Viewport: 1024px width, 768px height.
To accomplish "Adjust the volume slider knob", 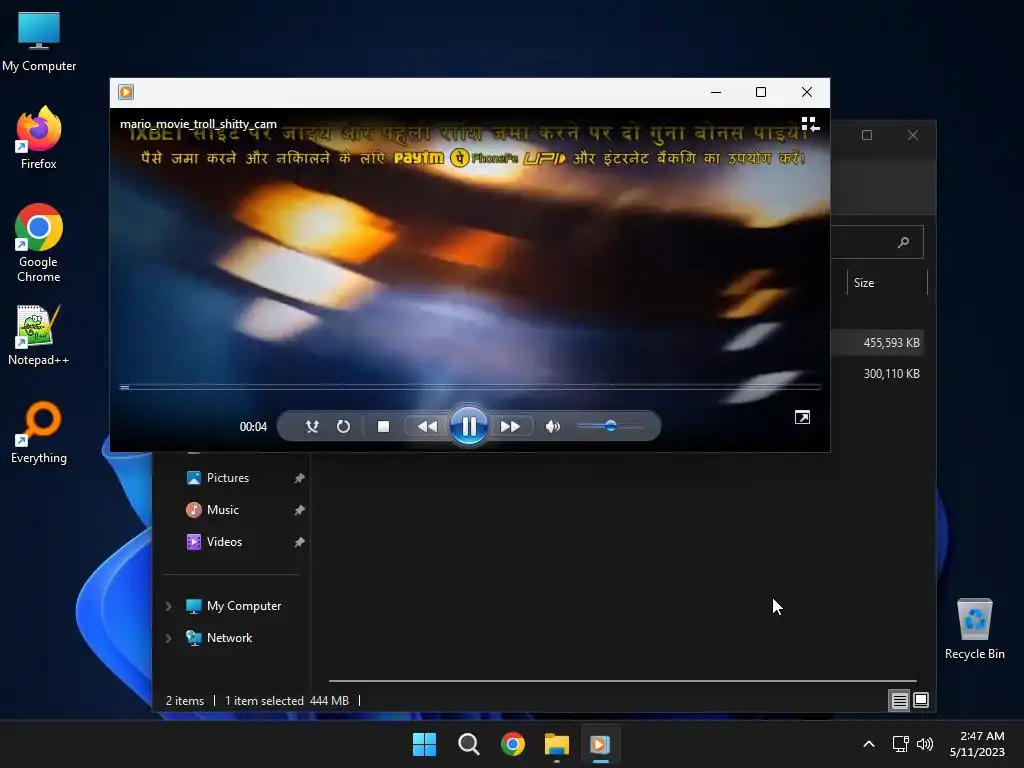I will tap(611, 426).
